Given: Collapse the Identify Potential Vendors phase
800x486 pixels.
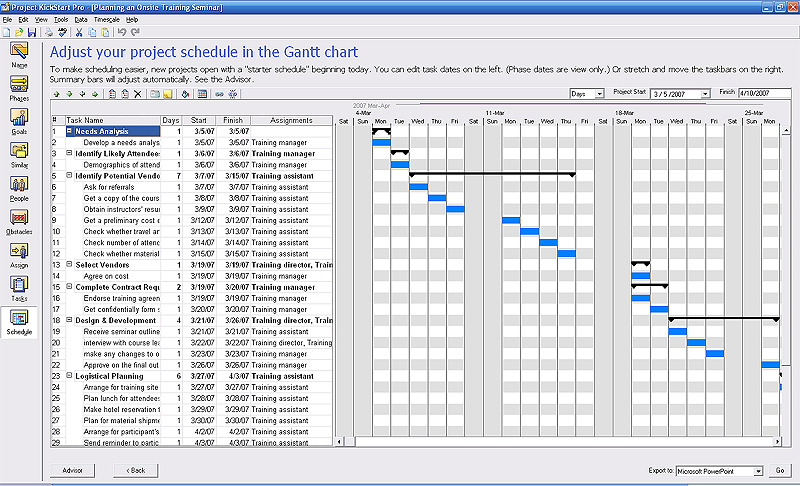Looking at the screenshot, I should [x=70, y=175].
